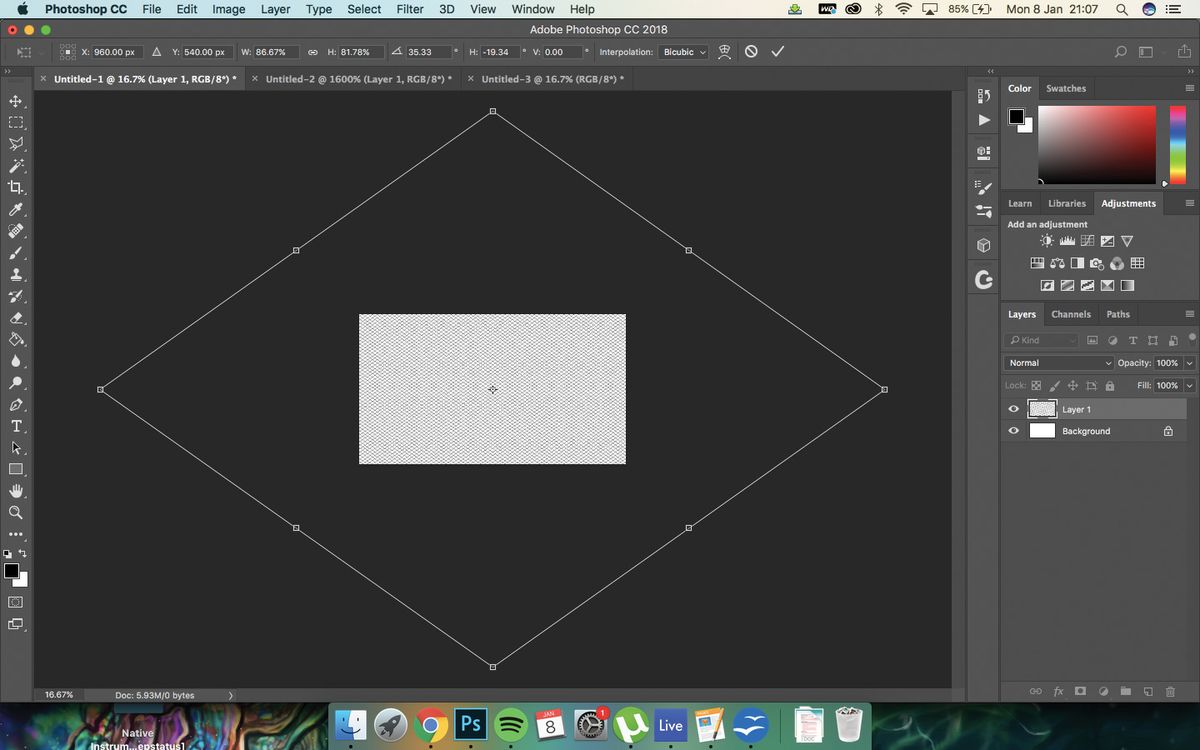Image resolution: width=1200 pixels, height=750 pixels.
Task: Select the Eraser tool
Action: (x=14, y=318)
